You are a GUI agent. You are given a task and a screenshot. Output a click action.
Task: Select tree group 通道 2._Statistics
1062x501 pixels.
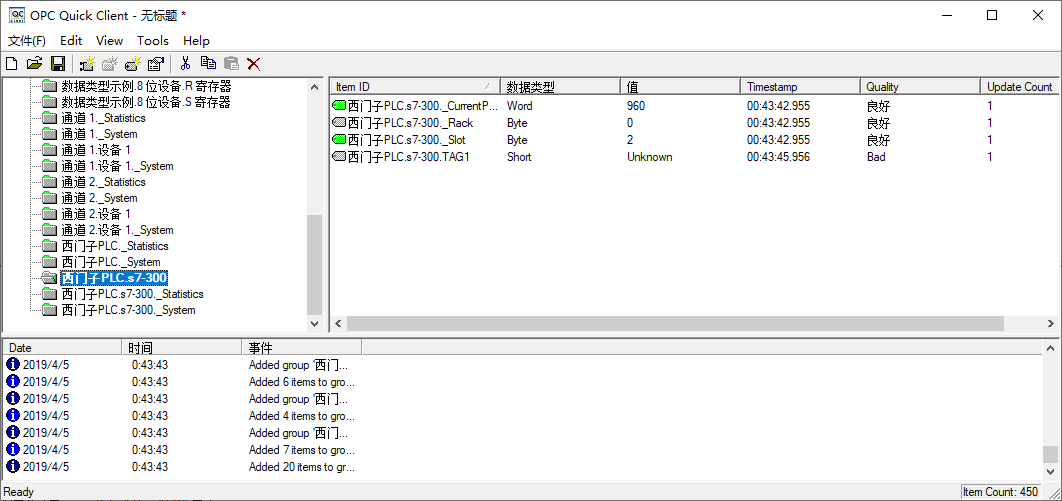(x=104, y=182)
